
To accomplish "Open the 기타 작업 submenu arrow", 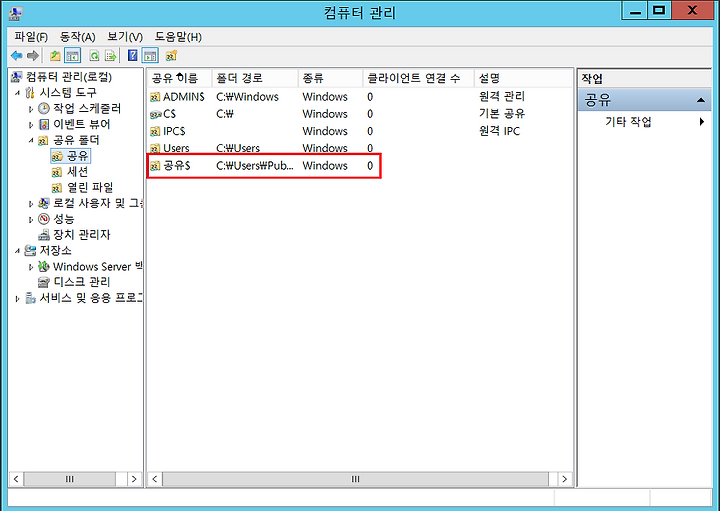I will 702,122.
